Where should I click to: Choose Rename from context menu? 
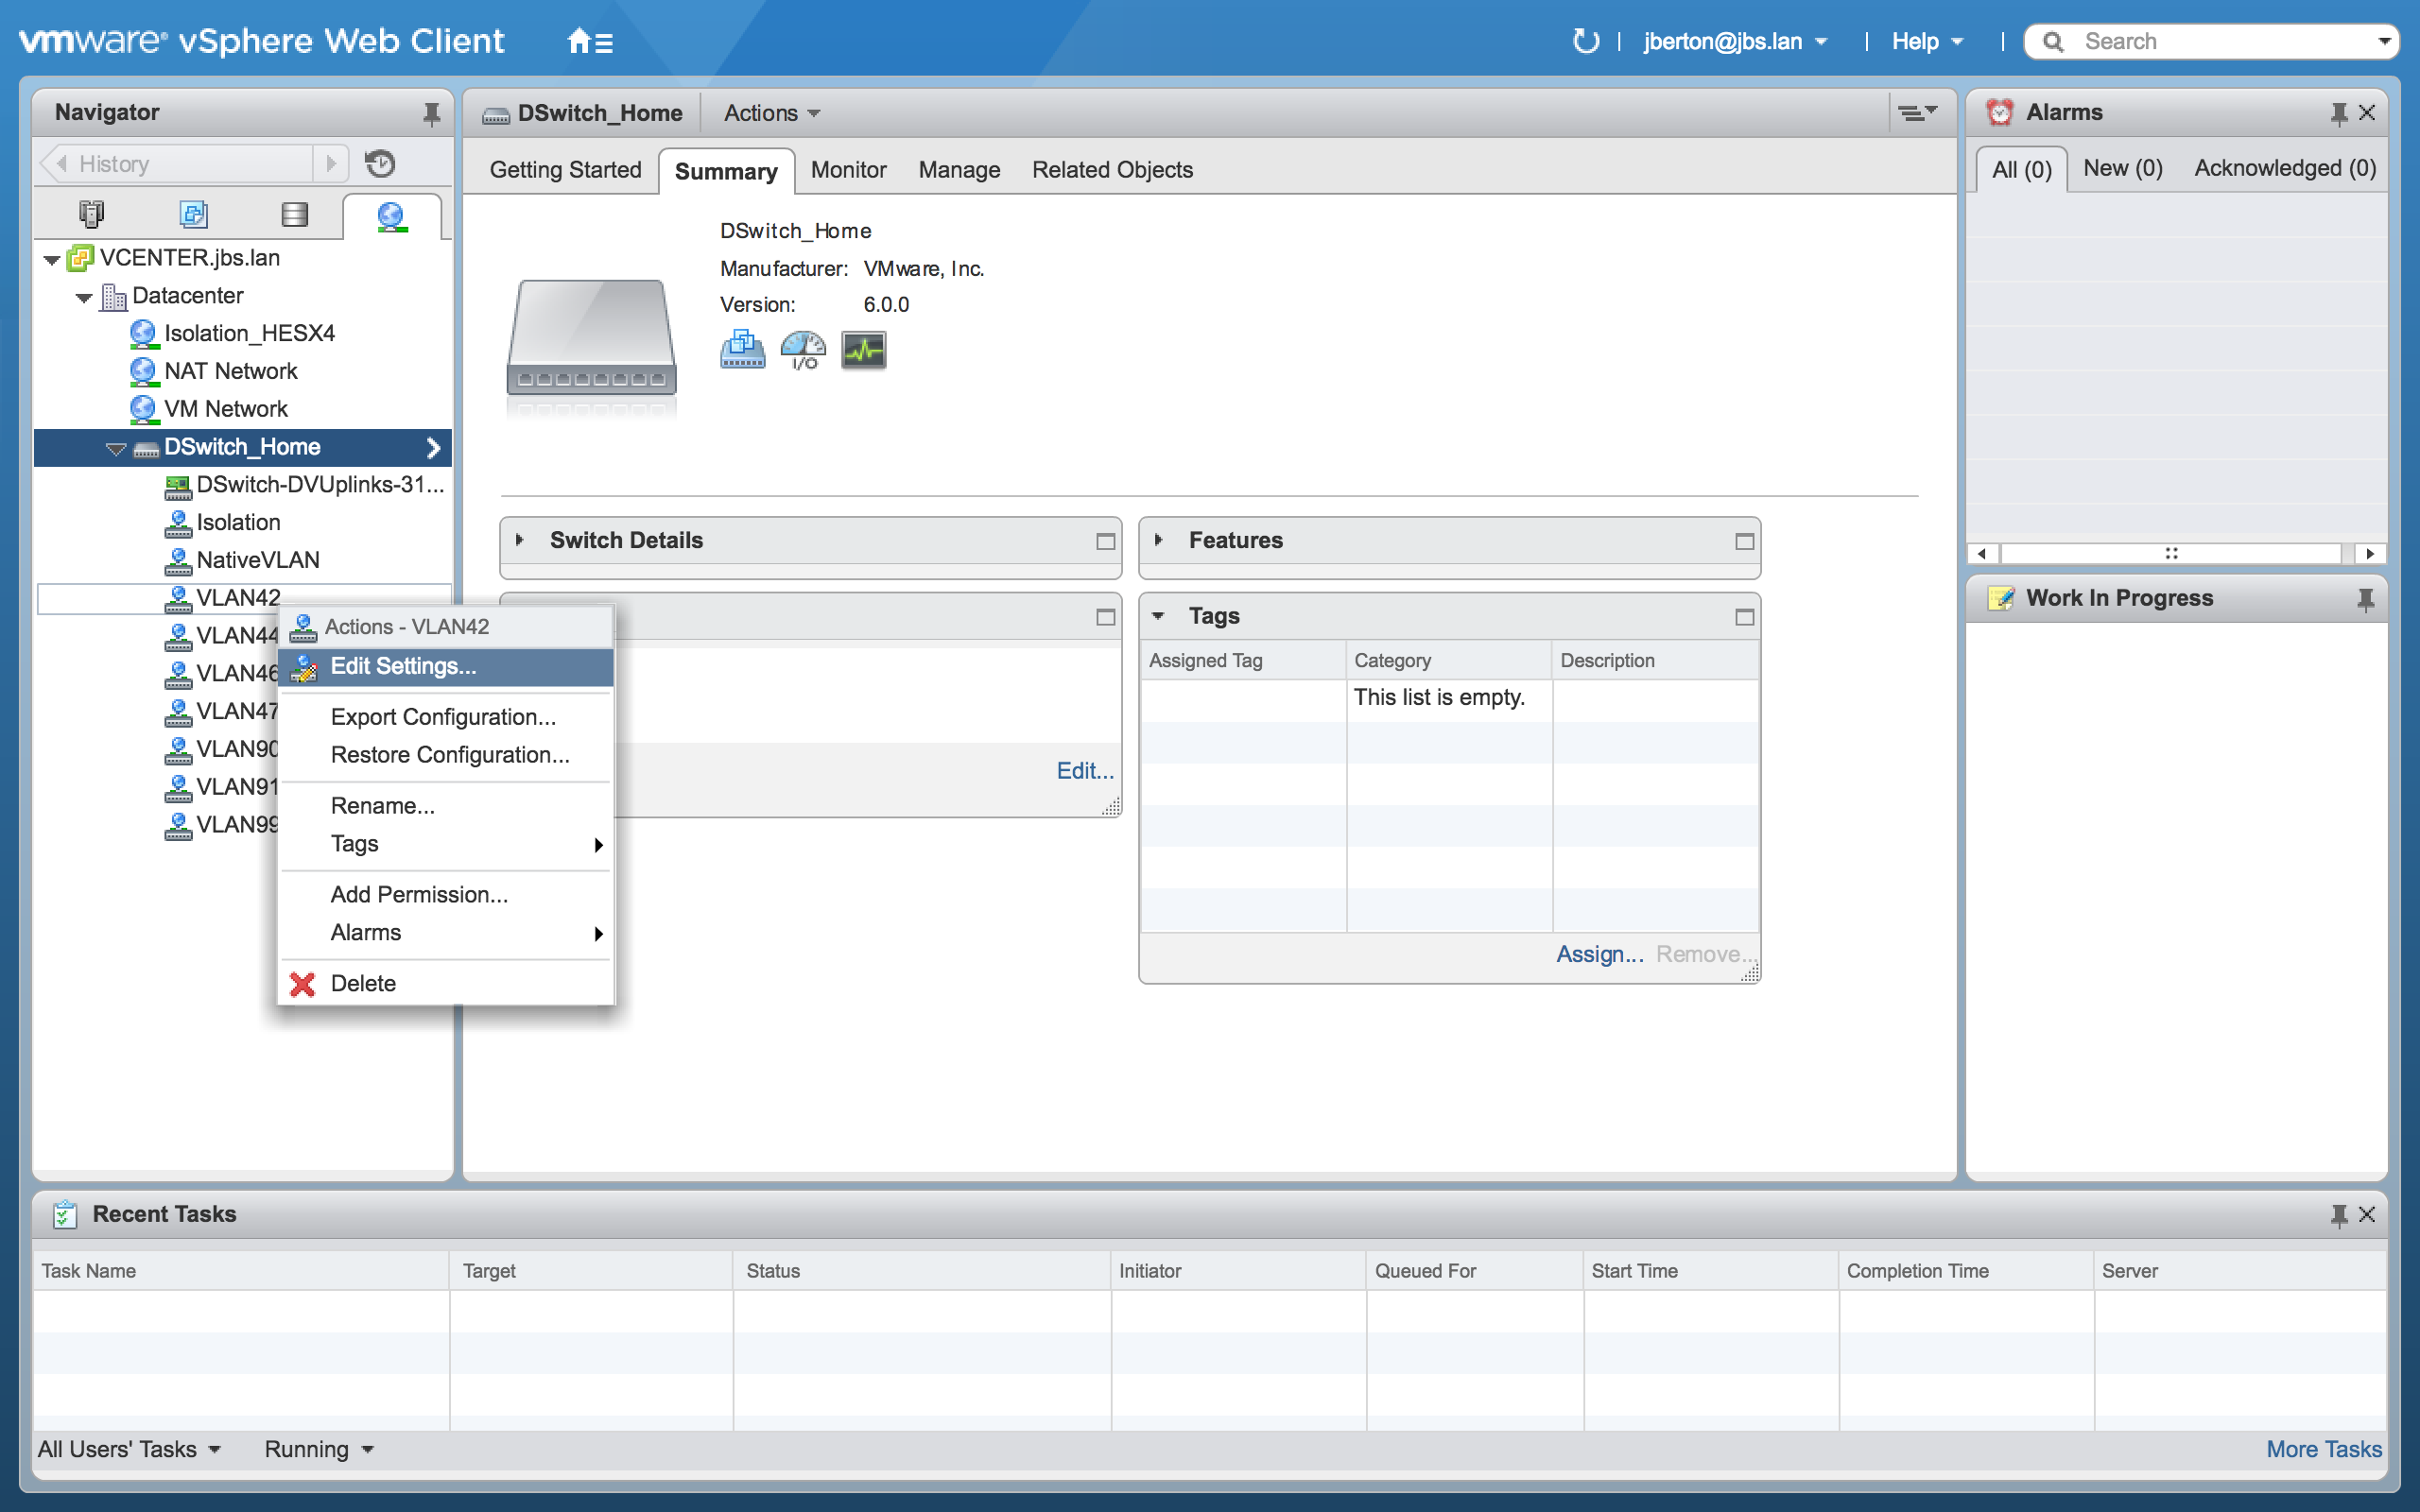446,806
